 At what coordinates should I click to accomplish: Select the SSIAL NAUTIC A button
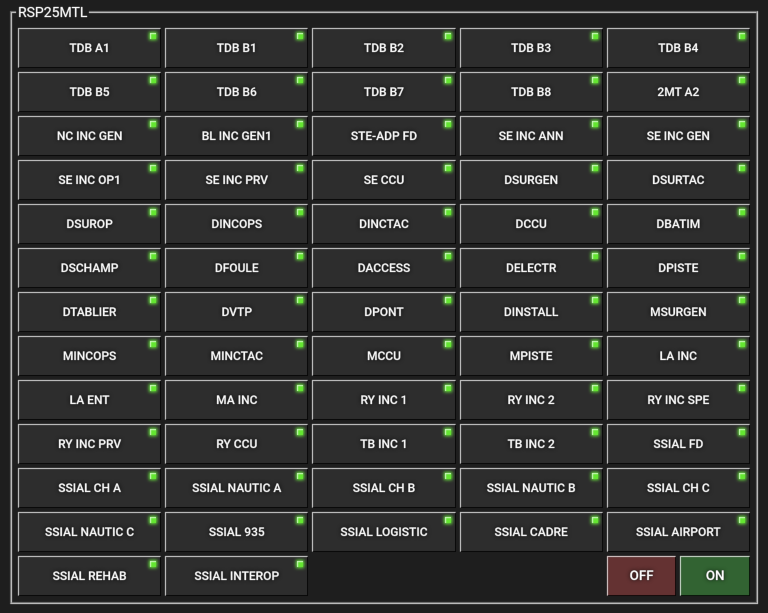click(x=237, y=488)
